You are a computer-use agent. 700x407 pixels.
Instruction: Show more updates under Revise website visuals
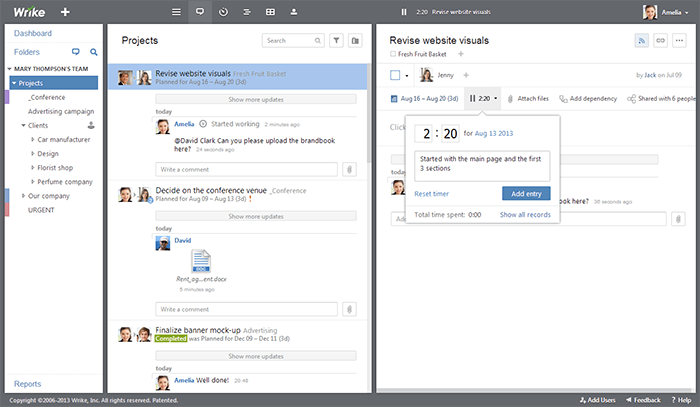click(256, 100)
